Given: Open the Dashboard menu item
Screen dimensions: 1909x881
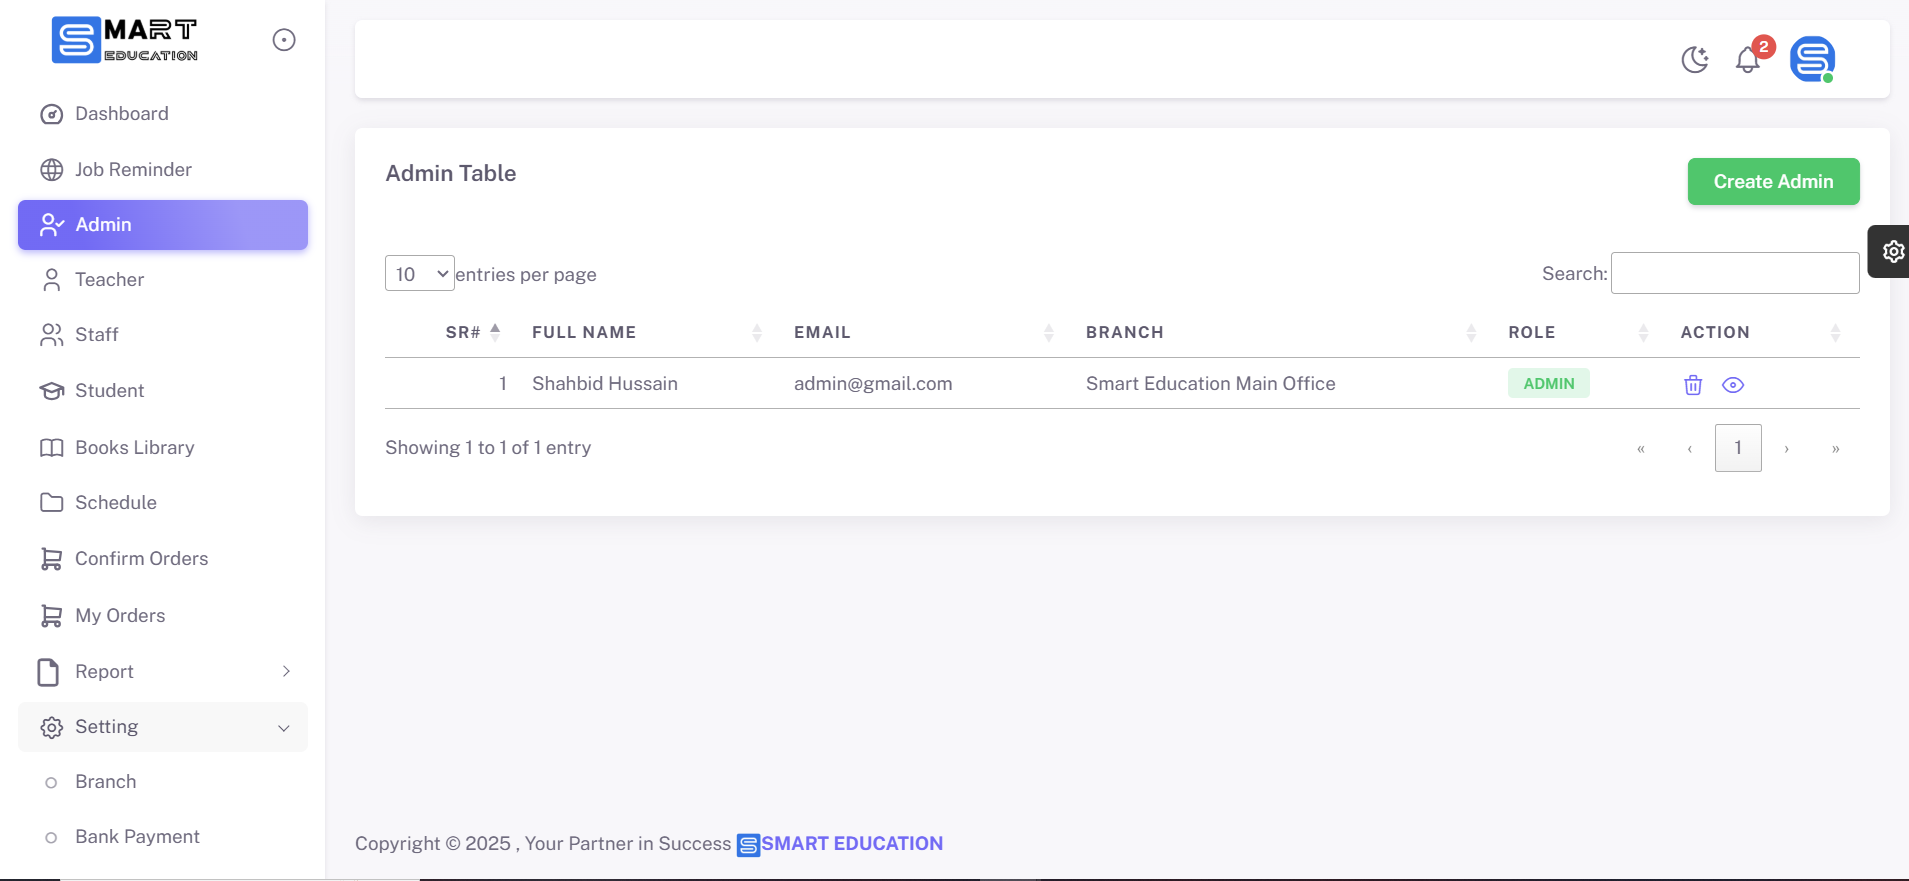Looking at the screenshot, I should click(121, 114).
